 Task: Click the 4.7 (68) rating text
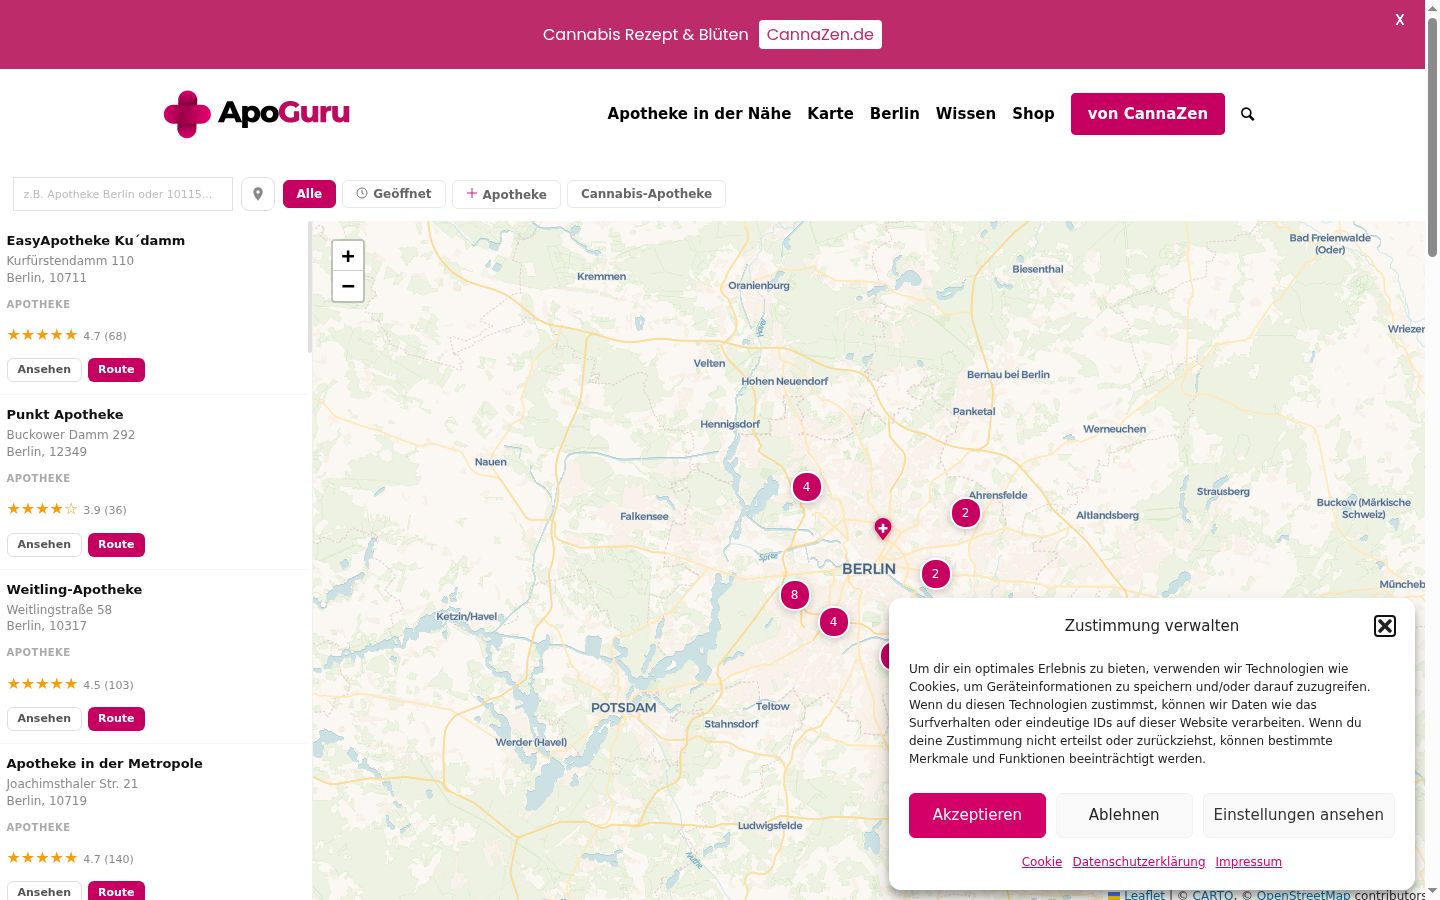click(x=105, y=336)
